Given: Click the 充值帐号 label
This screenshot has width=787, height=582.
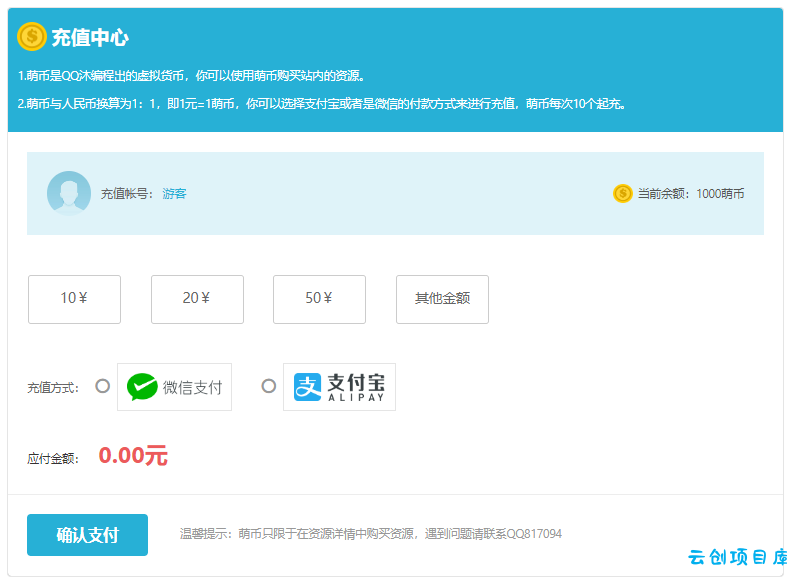Looking at the screenshot, I should click(126, 194).
